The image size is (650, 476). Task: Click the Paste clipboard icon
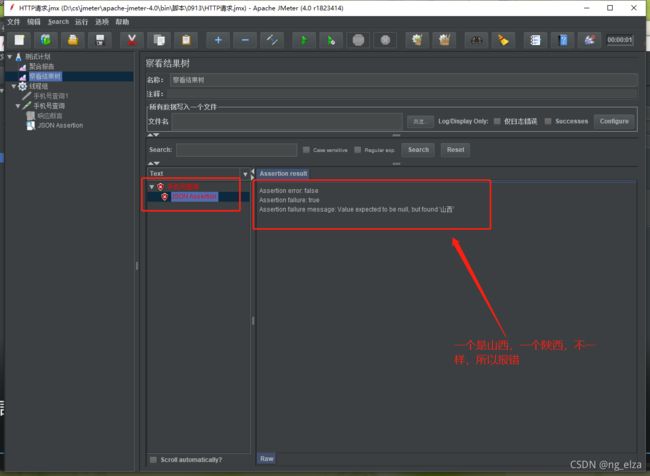186,40
